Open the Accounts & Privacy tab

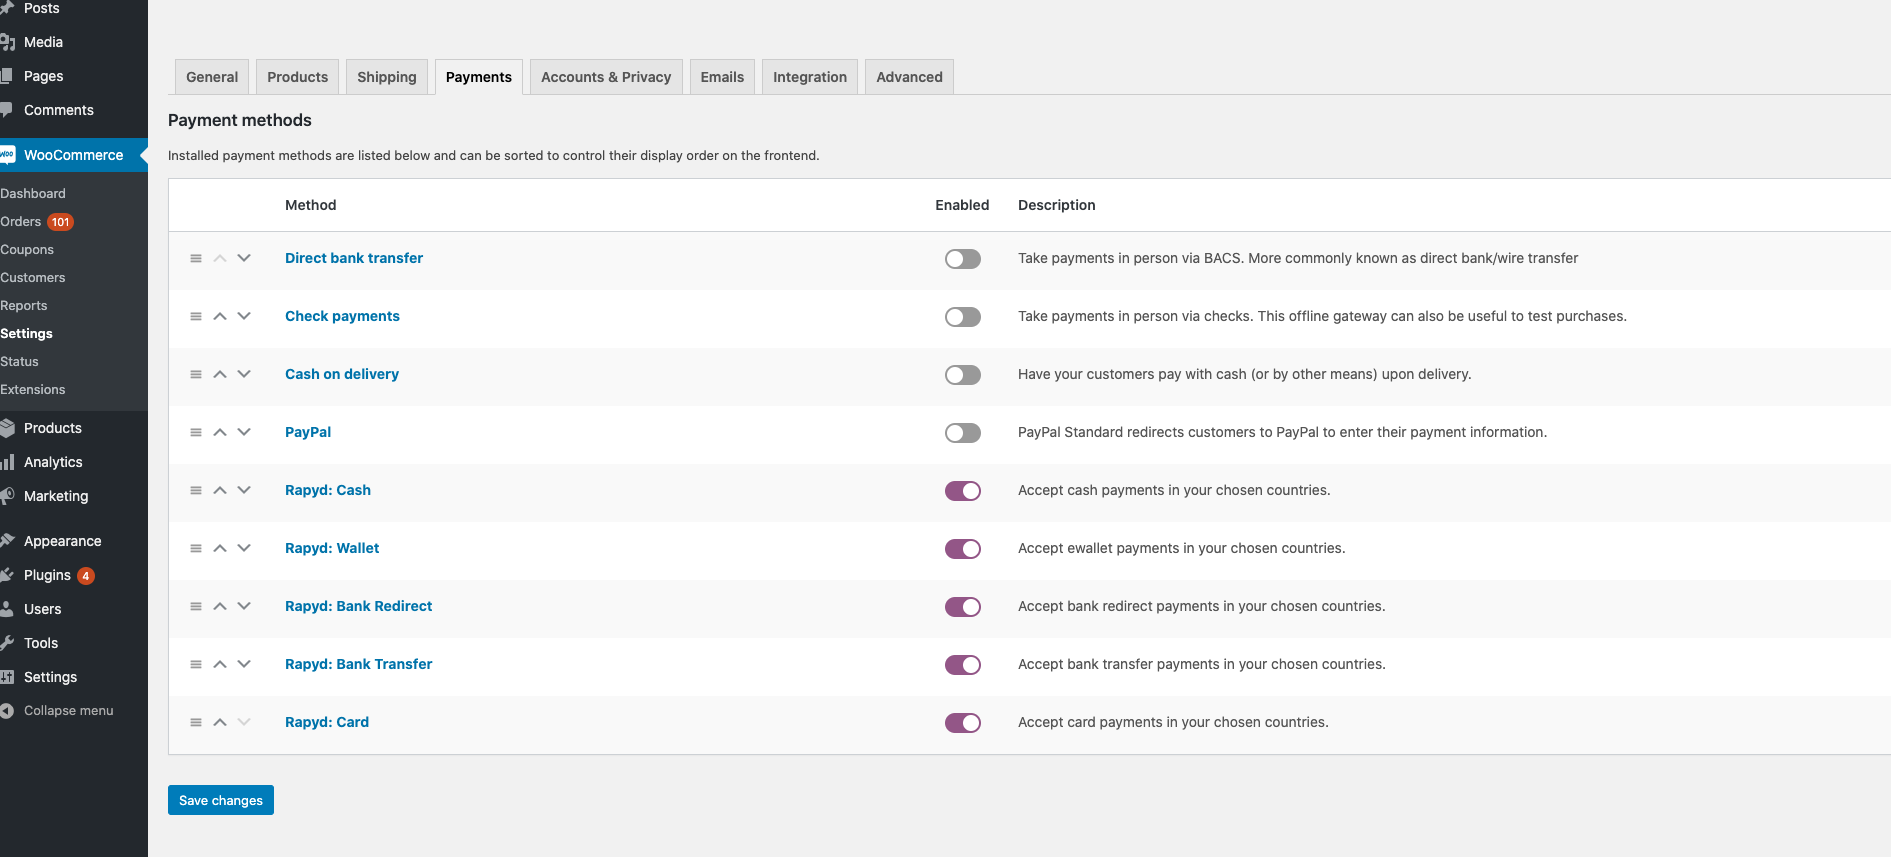pyautogui.click(x=605, y=77)
